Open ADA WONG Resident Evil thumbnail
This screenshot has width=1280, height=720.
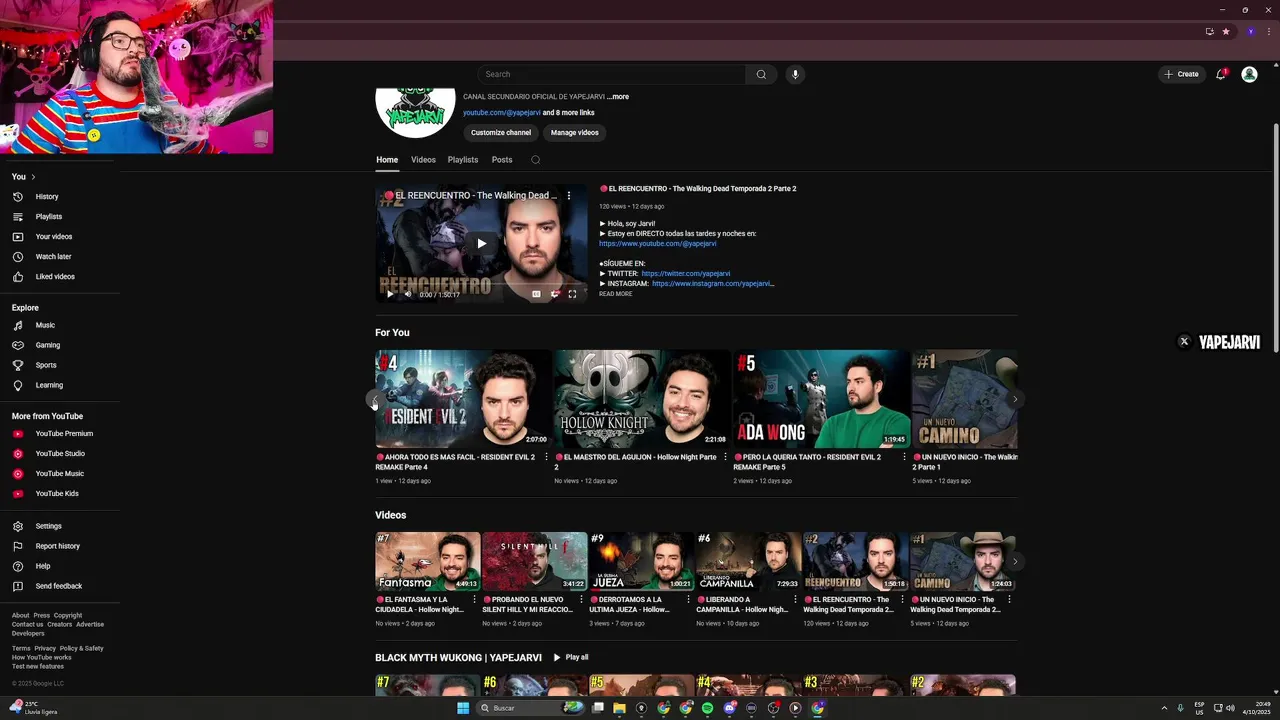coord(821,399)
